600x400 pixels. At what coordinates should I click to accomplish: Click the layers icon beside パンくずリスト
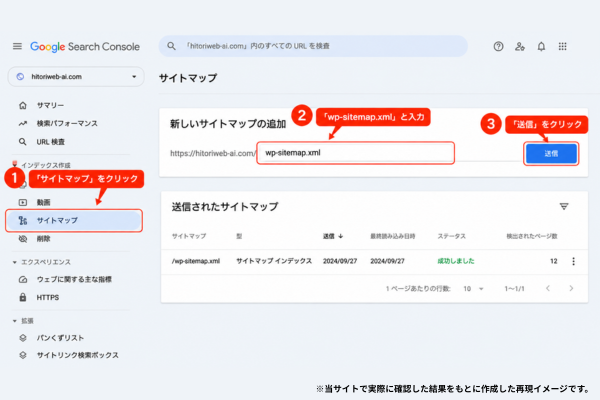tap(23, 338)
